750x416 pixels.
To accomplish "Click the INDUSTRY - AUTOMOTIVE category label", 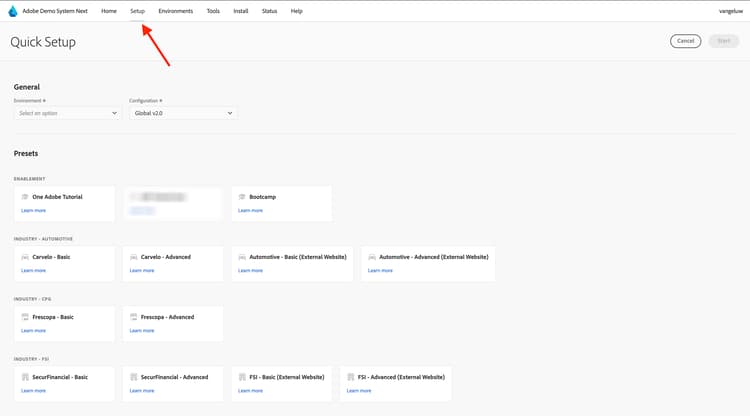I will tap(44, 239).
